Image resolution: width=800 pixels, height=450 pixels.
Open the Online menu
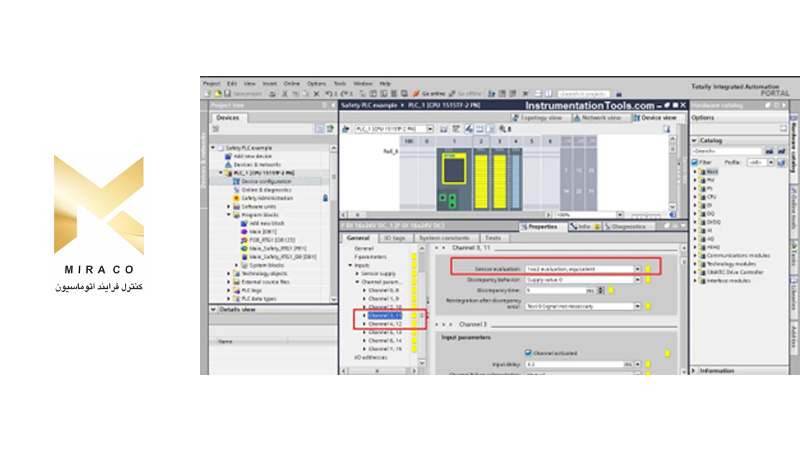[x=291, y=83]
